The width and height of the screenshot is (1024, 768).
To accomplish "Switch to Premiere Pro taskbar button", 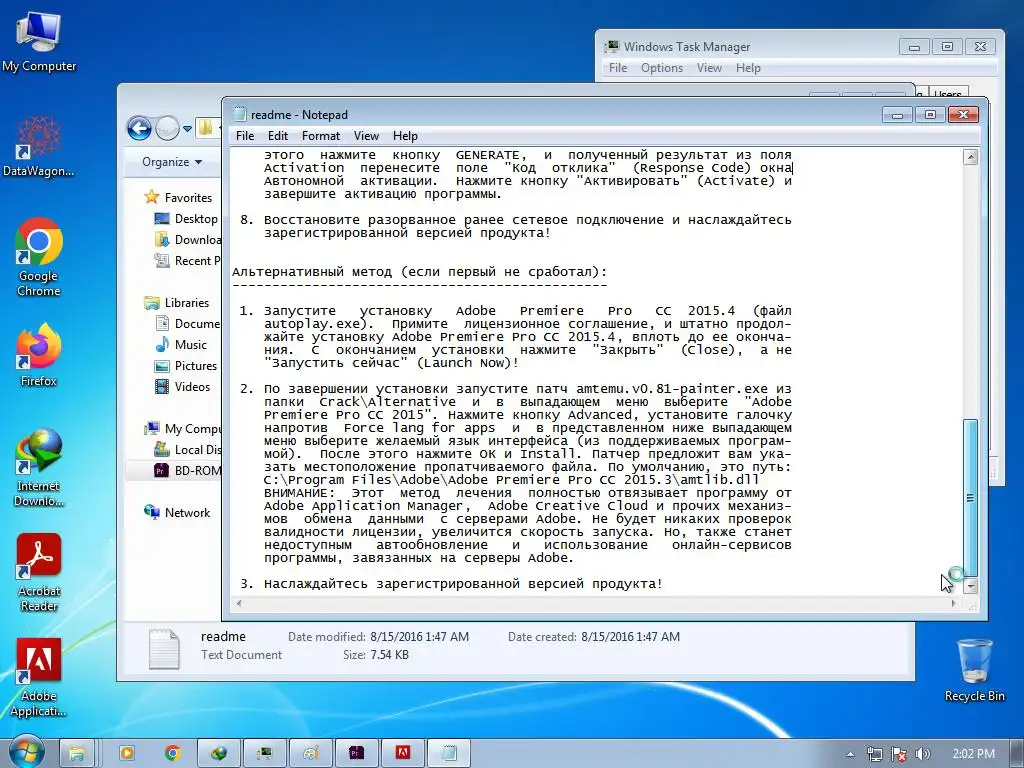I will pos(357,754).
